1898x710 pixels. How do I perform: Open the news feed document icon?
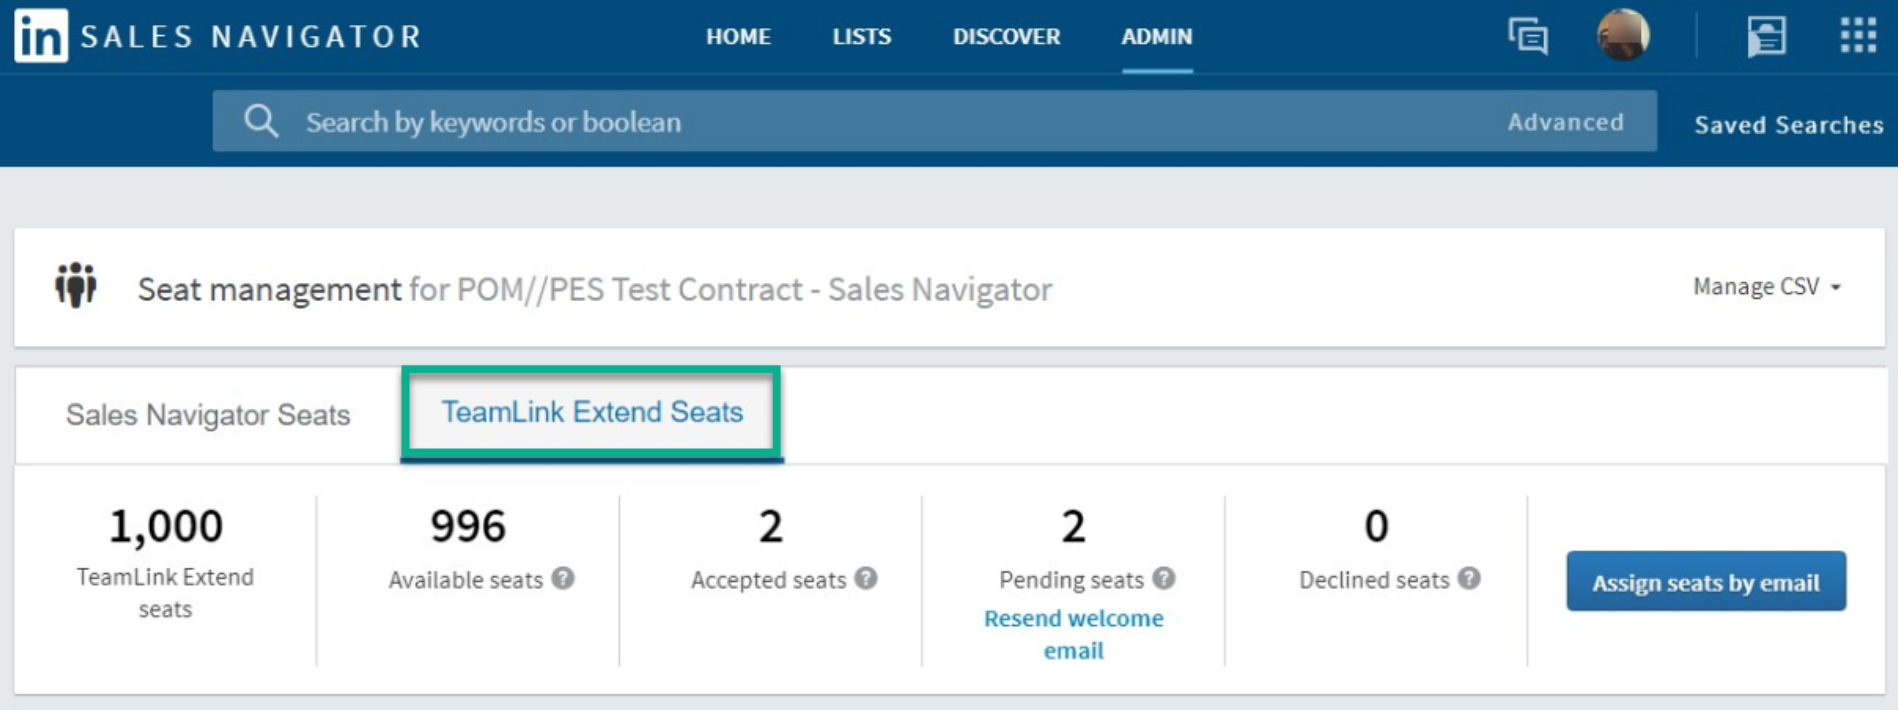coord(1766,37)
